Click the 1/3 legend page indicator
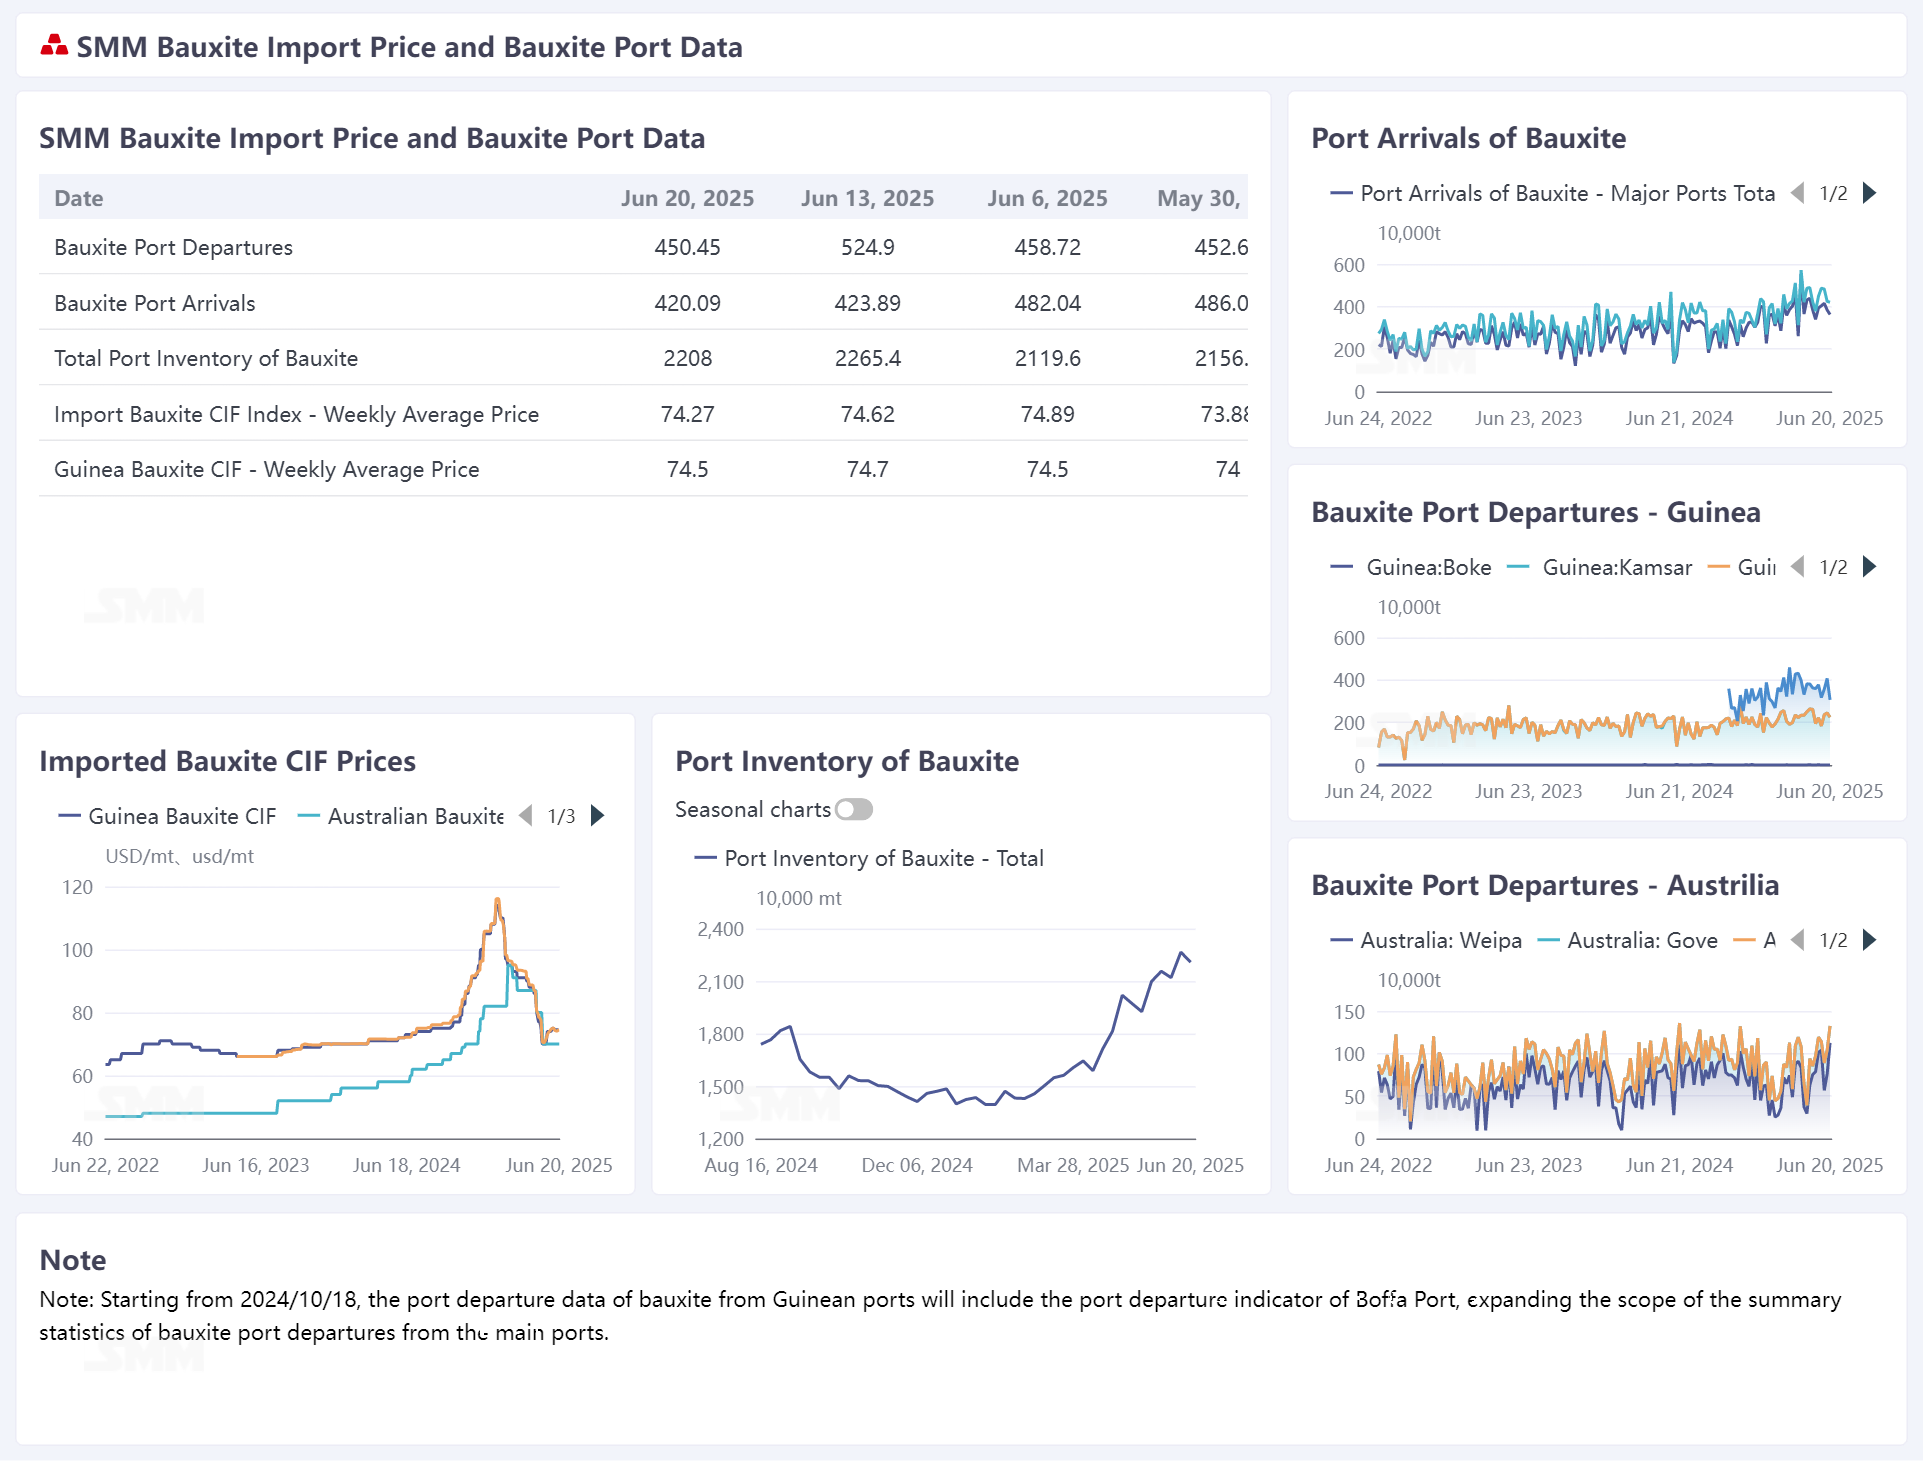Screen dimensions: 1923x1461 pyautogui.click(x=561, y=816)
